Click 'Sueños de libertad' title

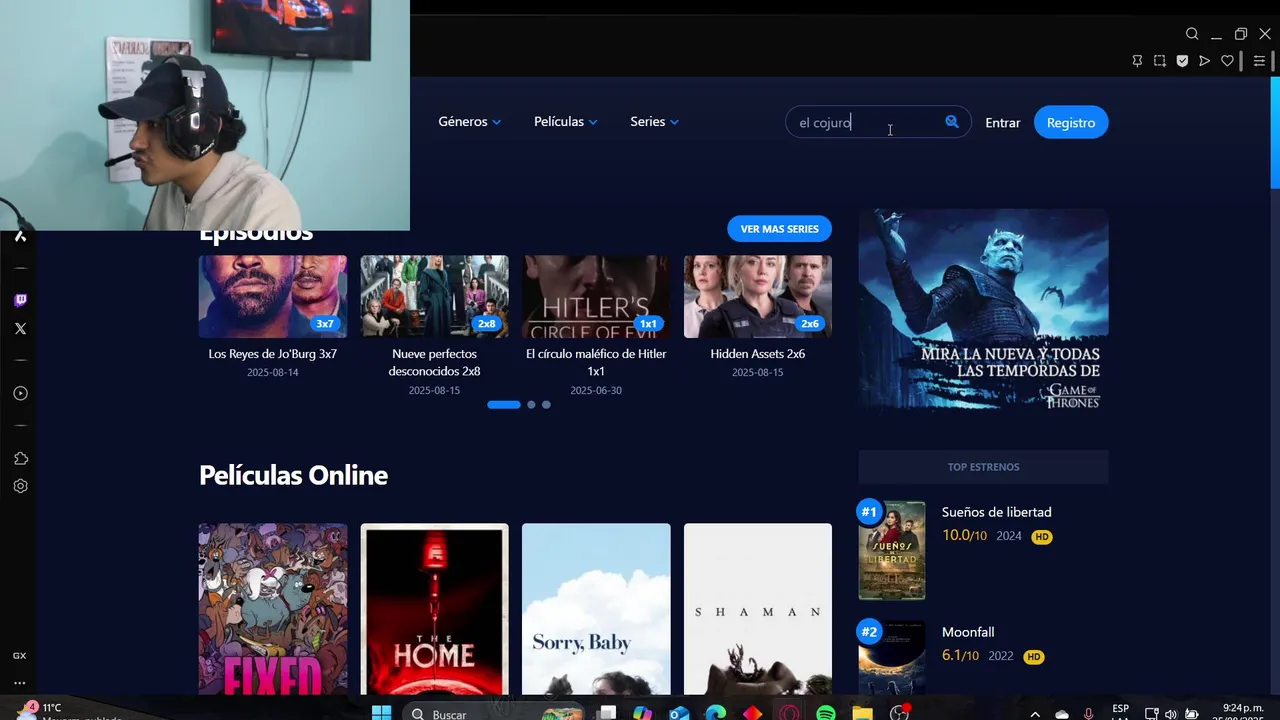(x=996, y=512)
